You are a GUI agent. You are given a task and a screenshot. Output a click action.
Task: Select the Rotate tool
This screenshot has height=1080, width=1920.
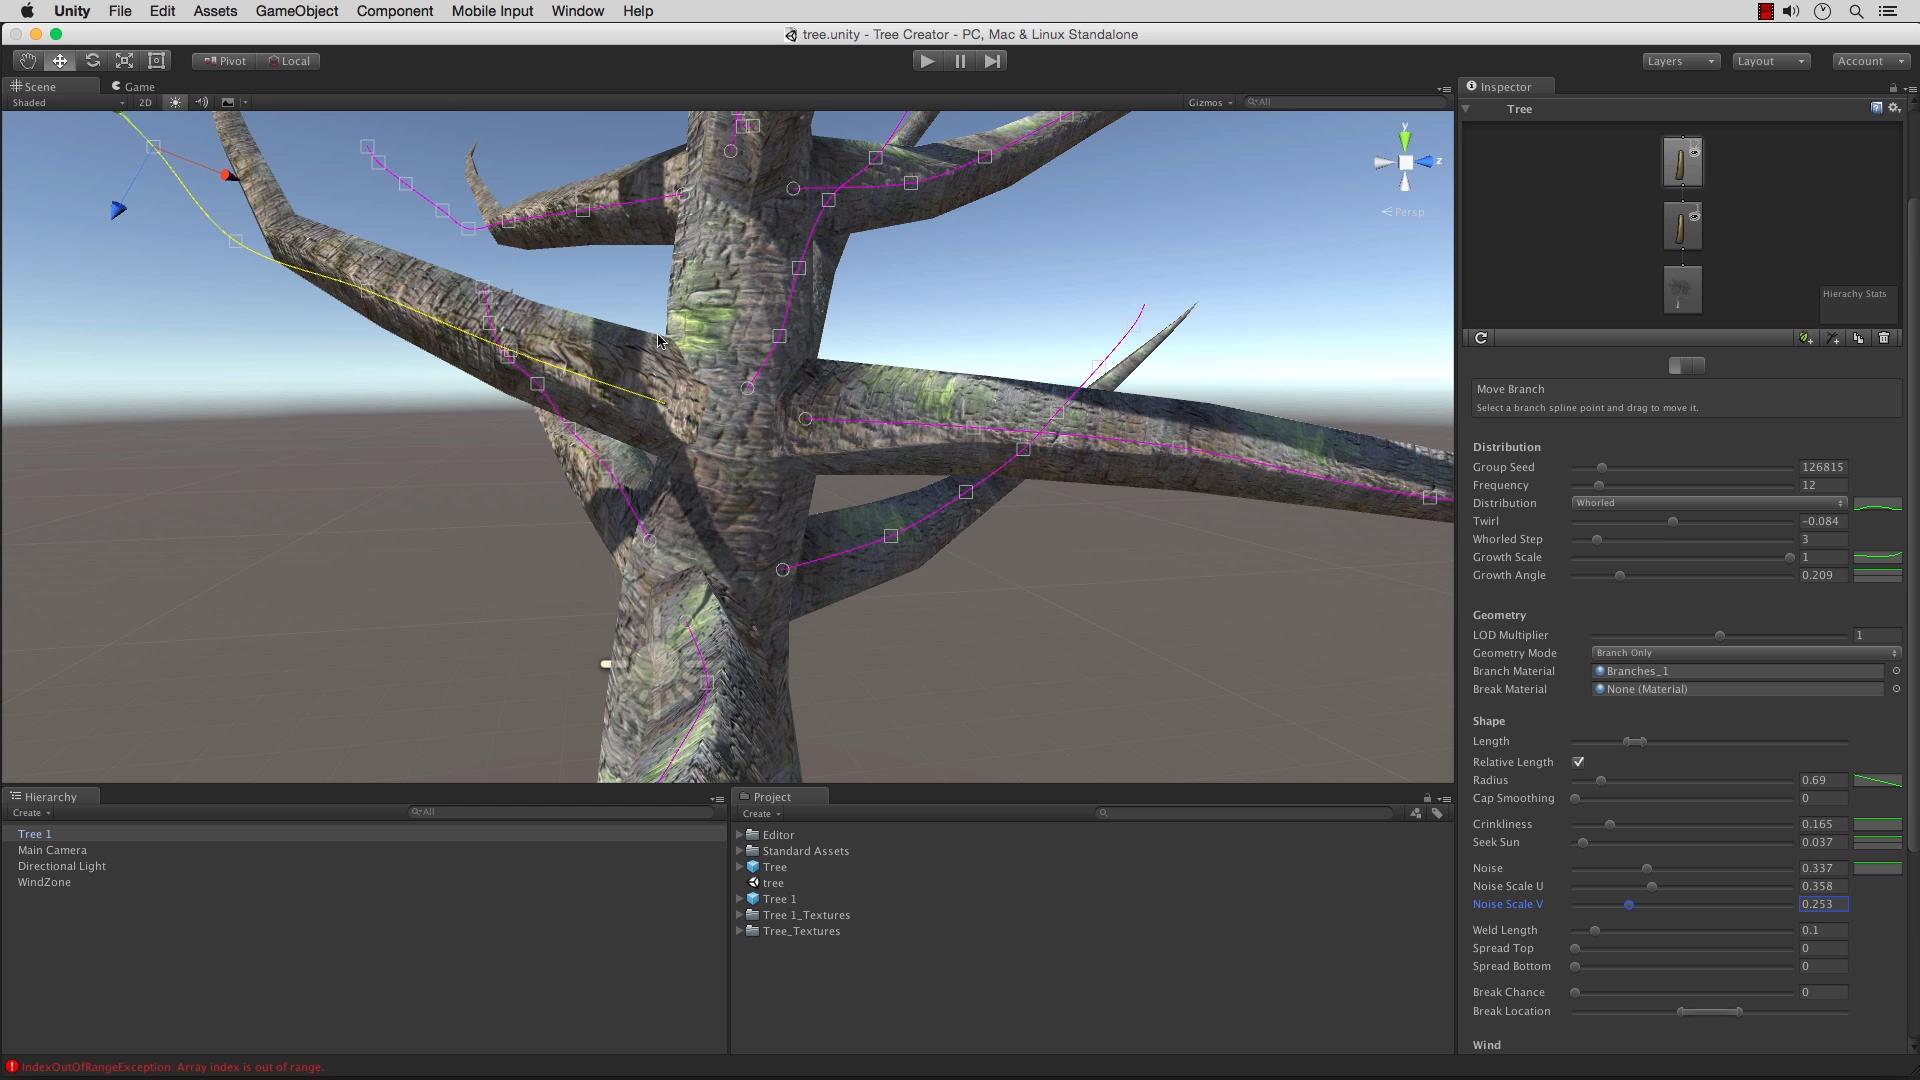(92, 61)
